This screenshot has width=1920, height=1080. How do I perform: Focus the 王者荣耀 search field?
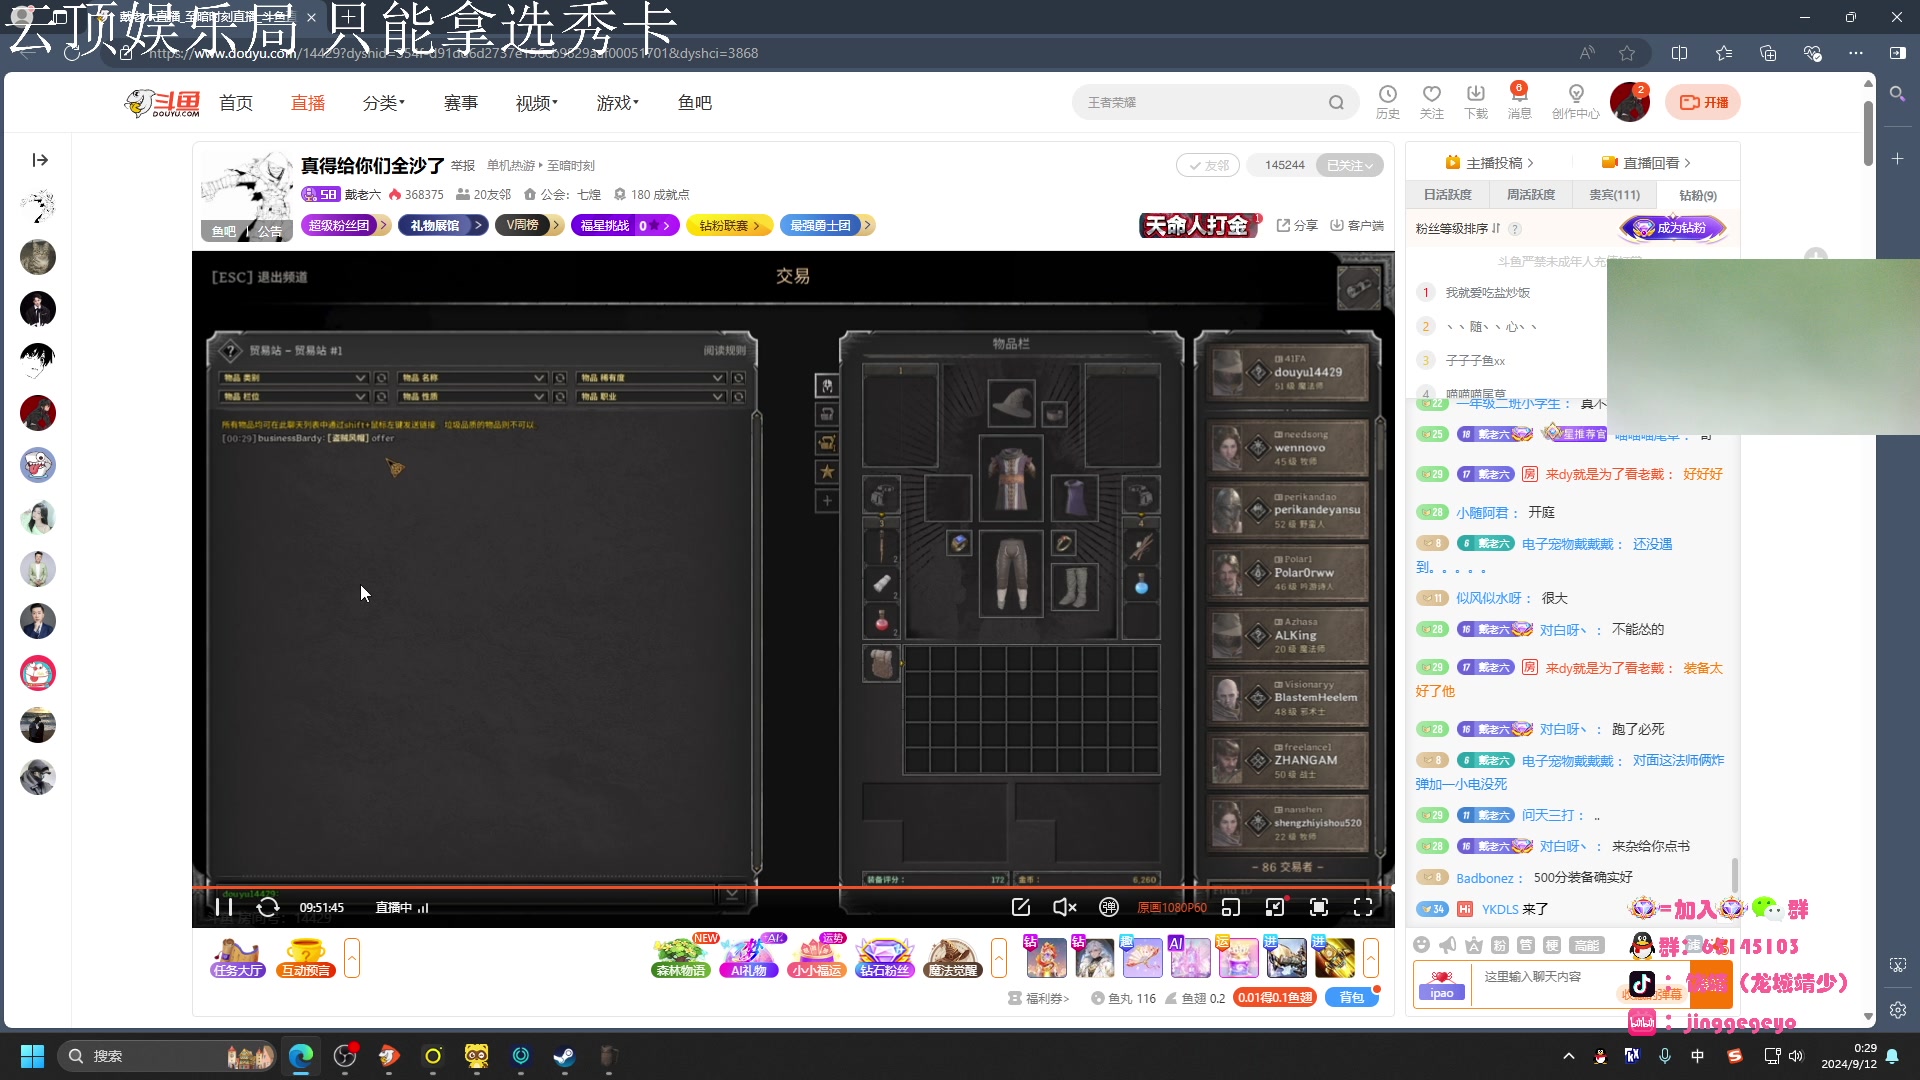click(1200, 103)
